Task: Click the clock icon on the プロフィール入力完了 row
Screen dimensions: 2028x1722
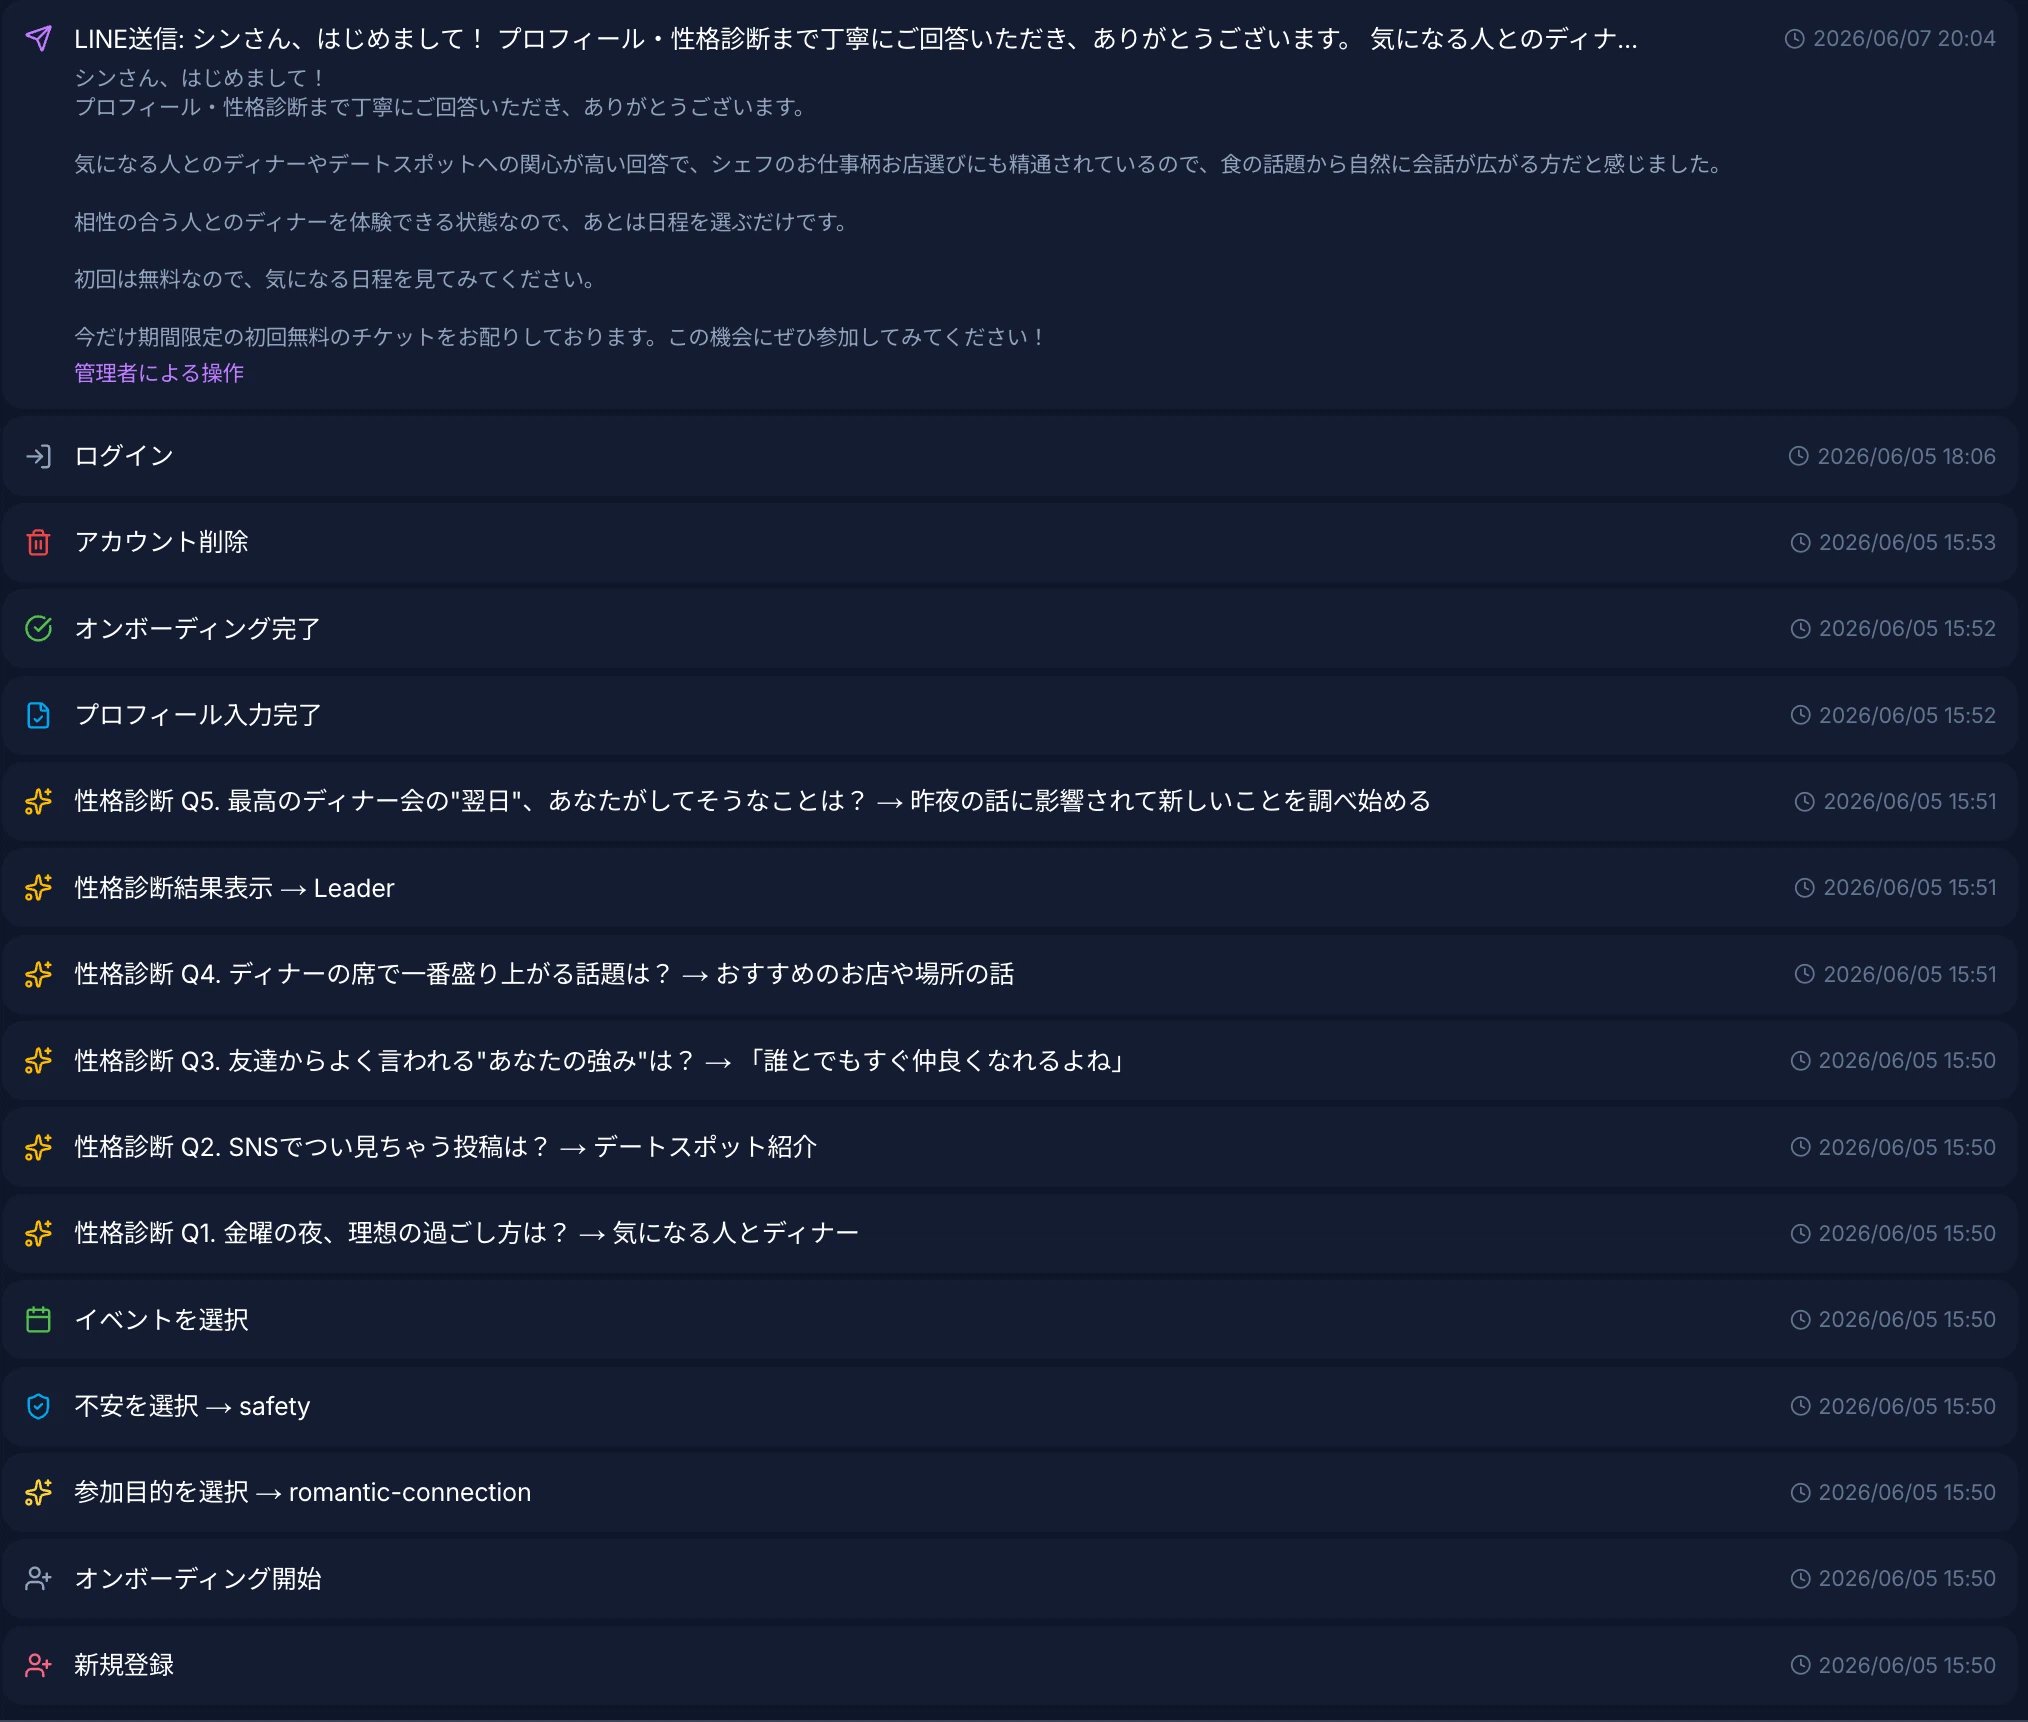Action: 1800,716
